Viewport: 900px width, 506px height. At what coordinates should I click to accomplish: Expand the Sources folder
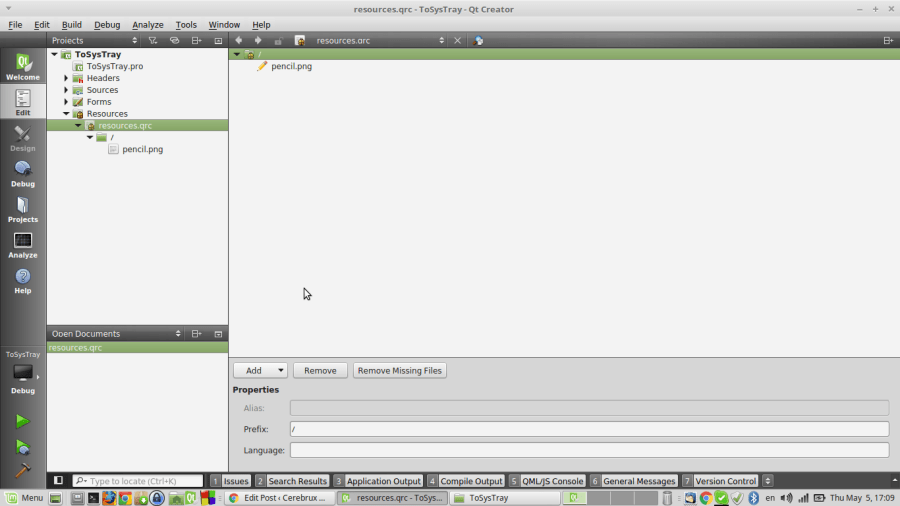click(66, 90)
